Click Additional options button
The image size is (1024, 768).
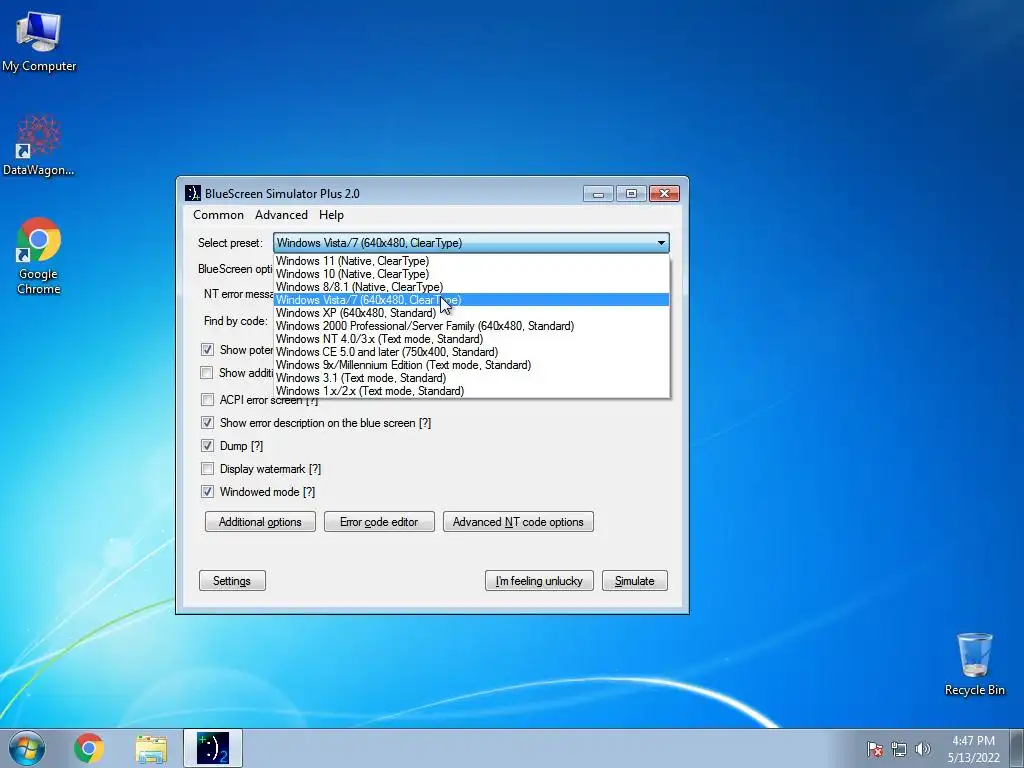click(x=260, y=522)
